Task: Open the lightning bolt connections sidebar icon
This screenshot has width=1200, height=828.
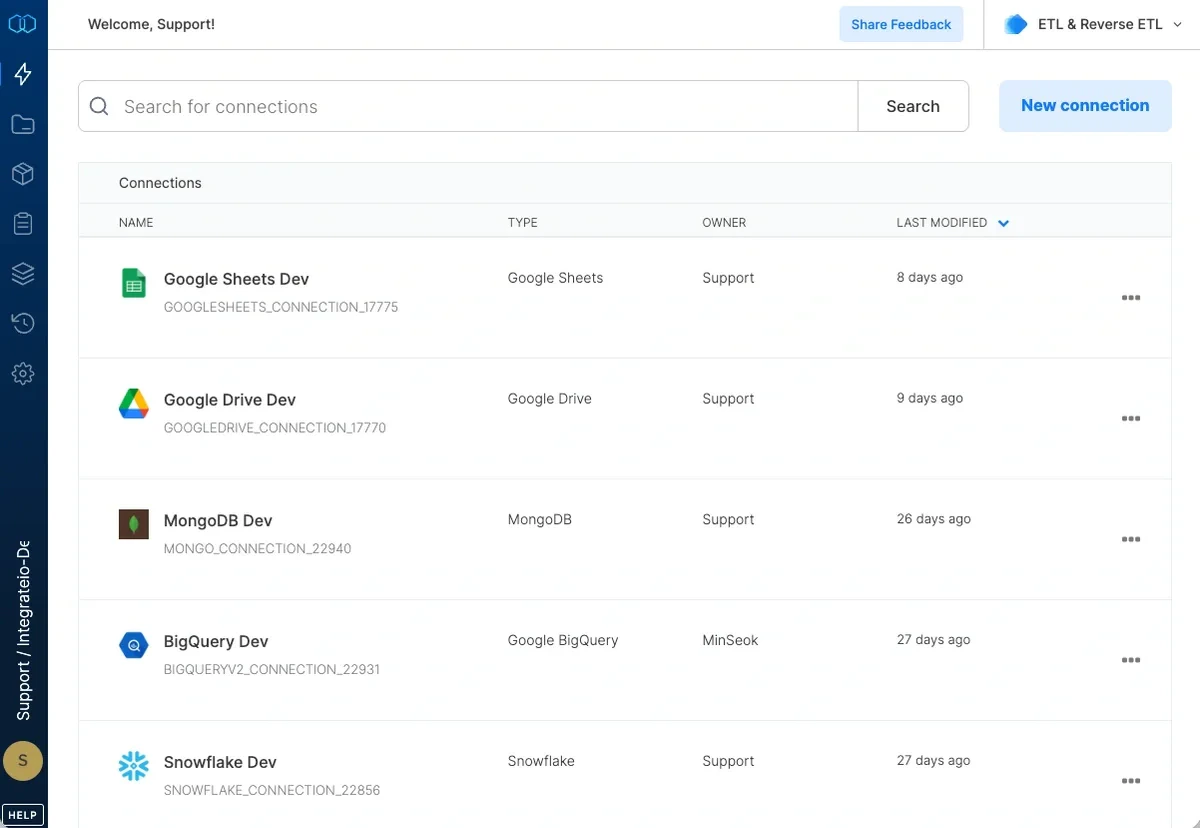Action: point(23,74)
